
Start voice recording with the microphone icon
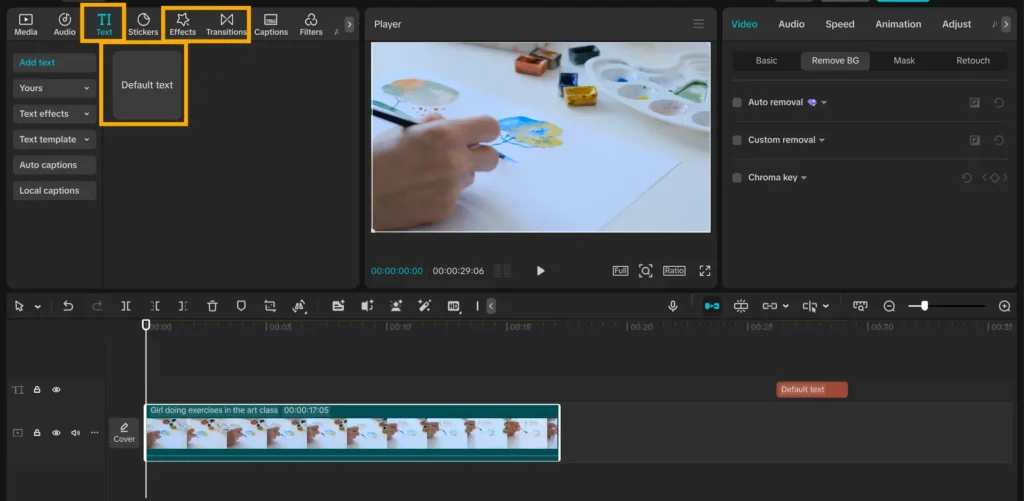tap(673, 306)
